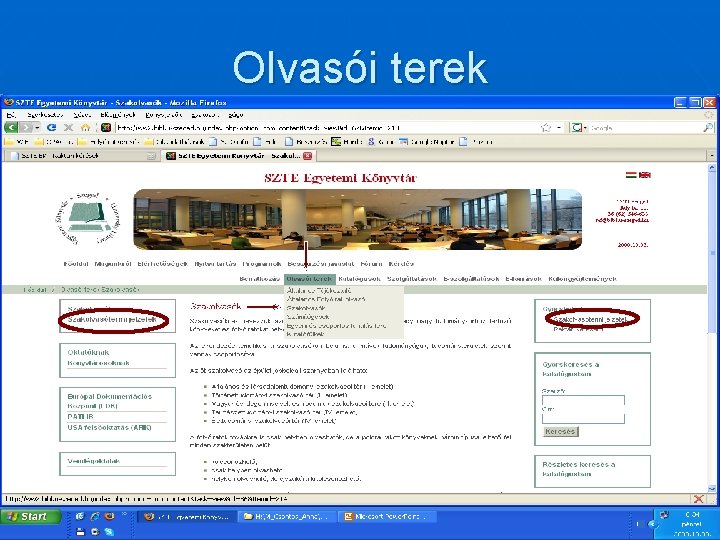Open the Magunkról site menu item
The image size is (720, 540).
click(113, 264)
